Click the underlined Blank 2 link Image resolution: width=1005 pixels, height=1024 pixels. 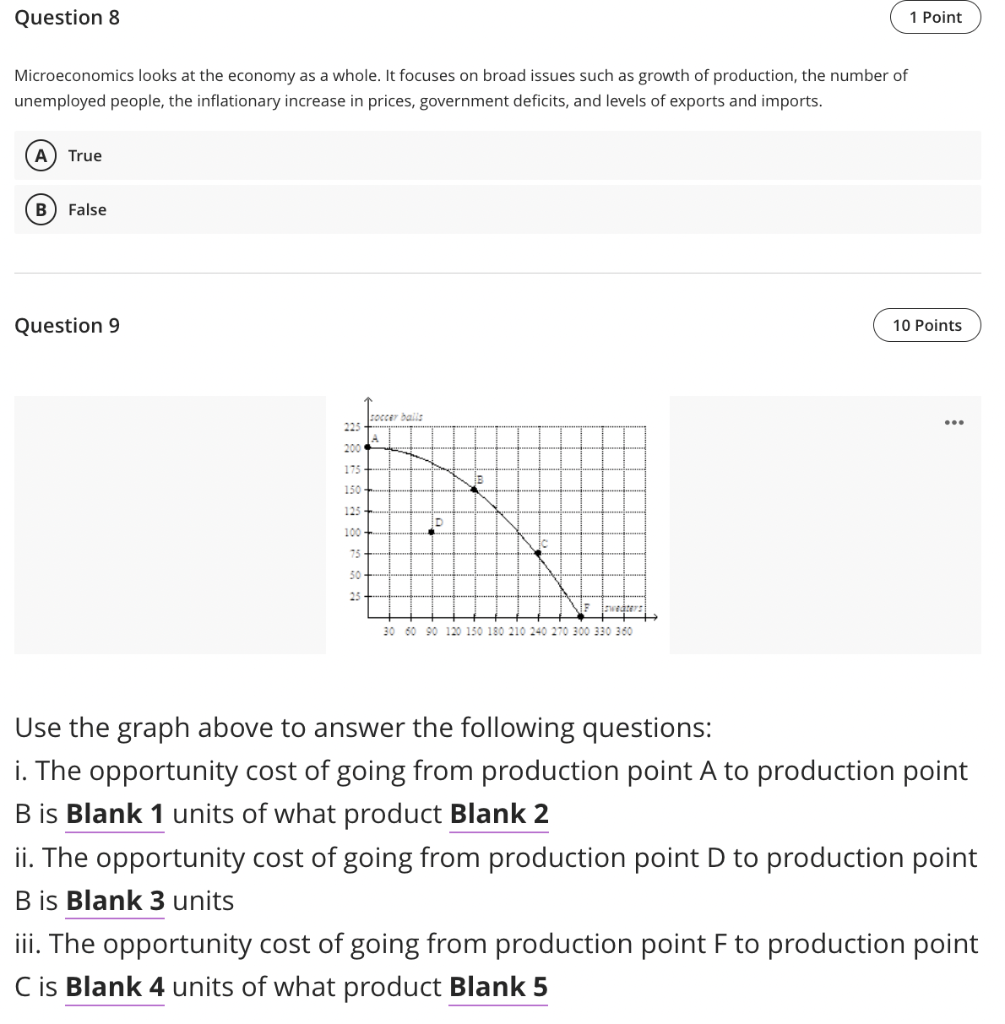(x=499, y=813)
